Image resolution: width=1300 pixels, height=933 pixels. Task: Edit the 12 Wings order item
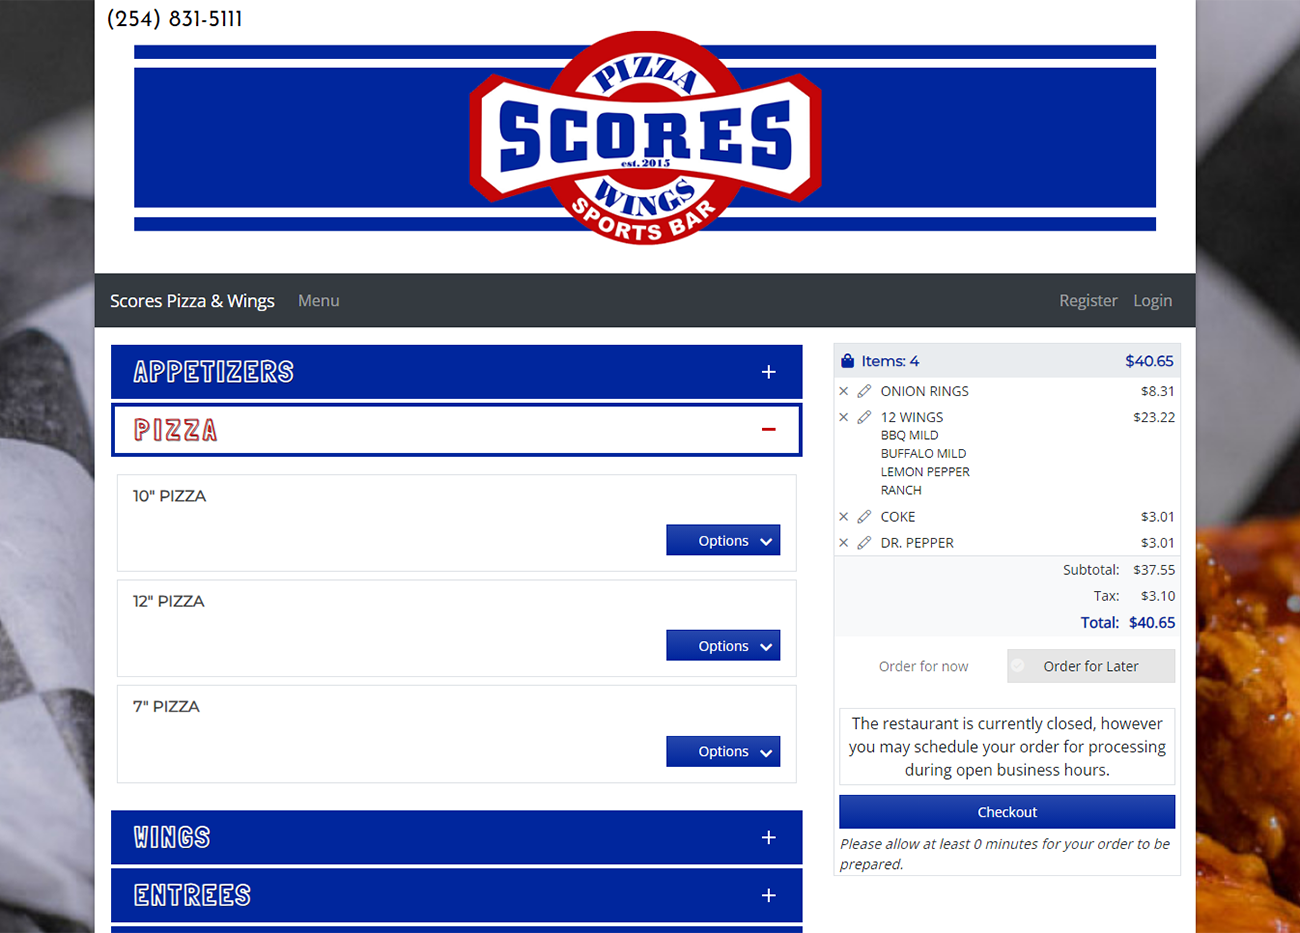coord(864,417)
